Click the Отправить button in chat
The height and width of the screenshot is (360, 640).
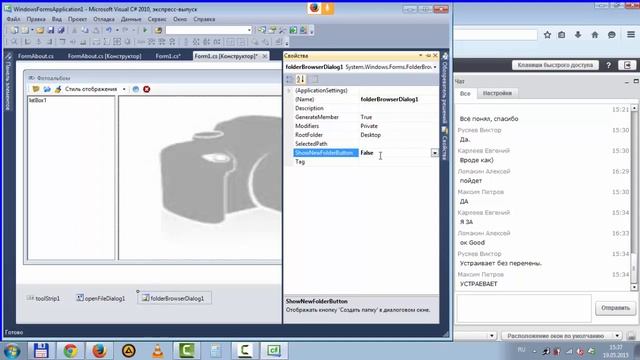click(615, 308)
